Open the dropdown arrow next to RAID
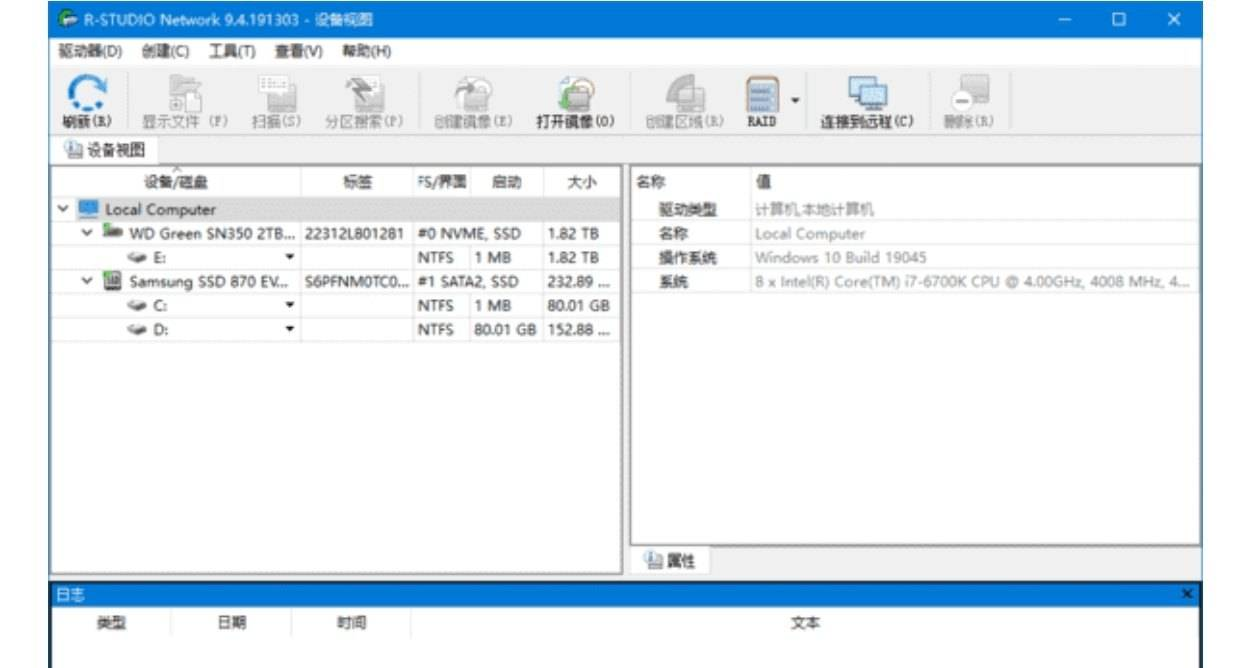This screenshot has width=1253, height=668. [795, 100]
